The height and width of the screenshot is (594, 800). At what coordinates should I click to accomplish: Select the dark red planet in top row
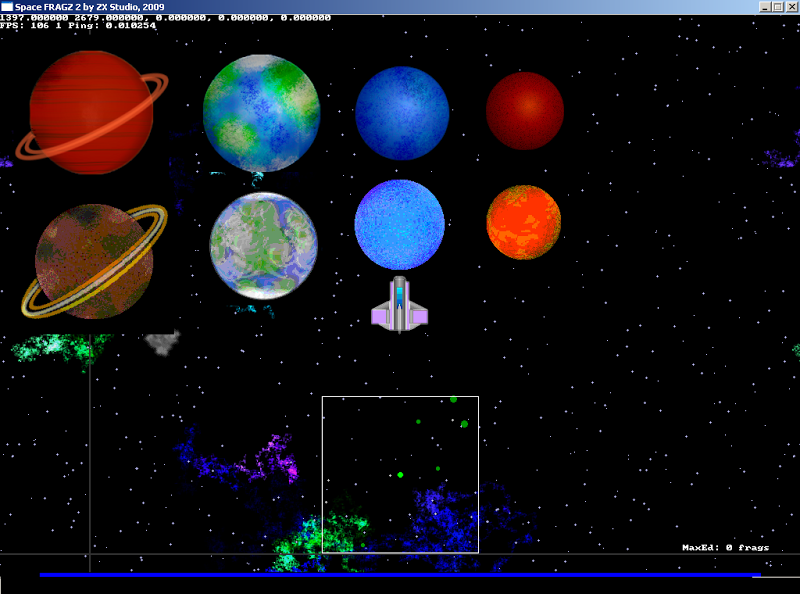[524, 111]
